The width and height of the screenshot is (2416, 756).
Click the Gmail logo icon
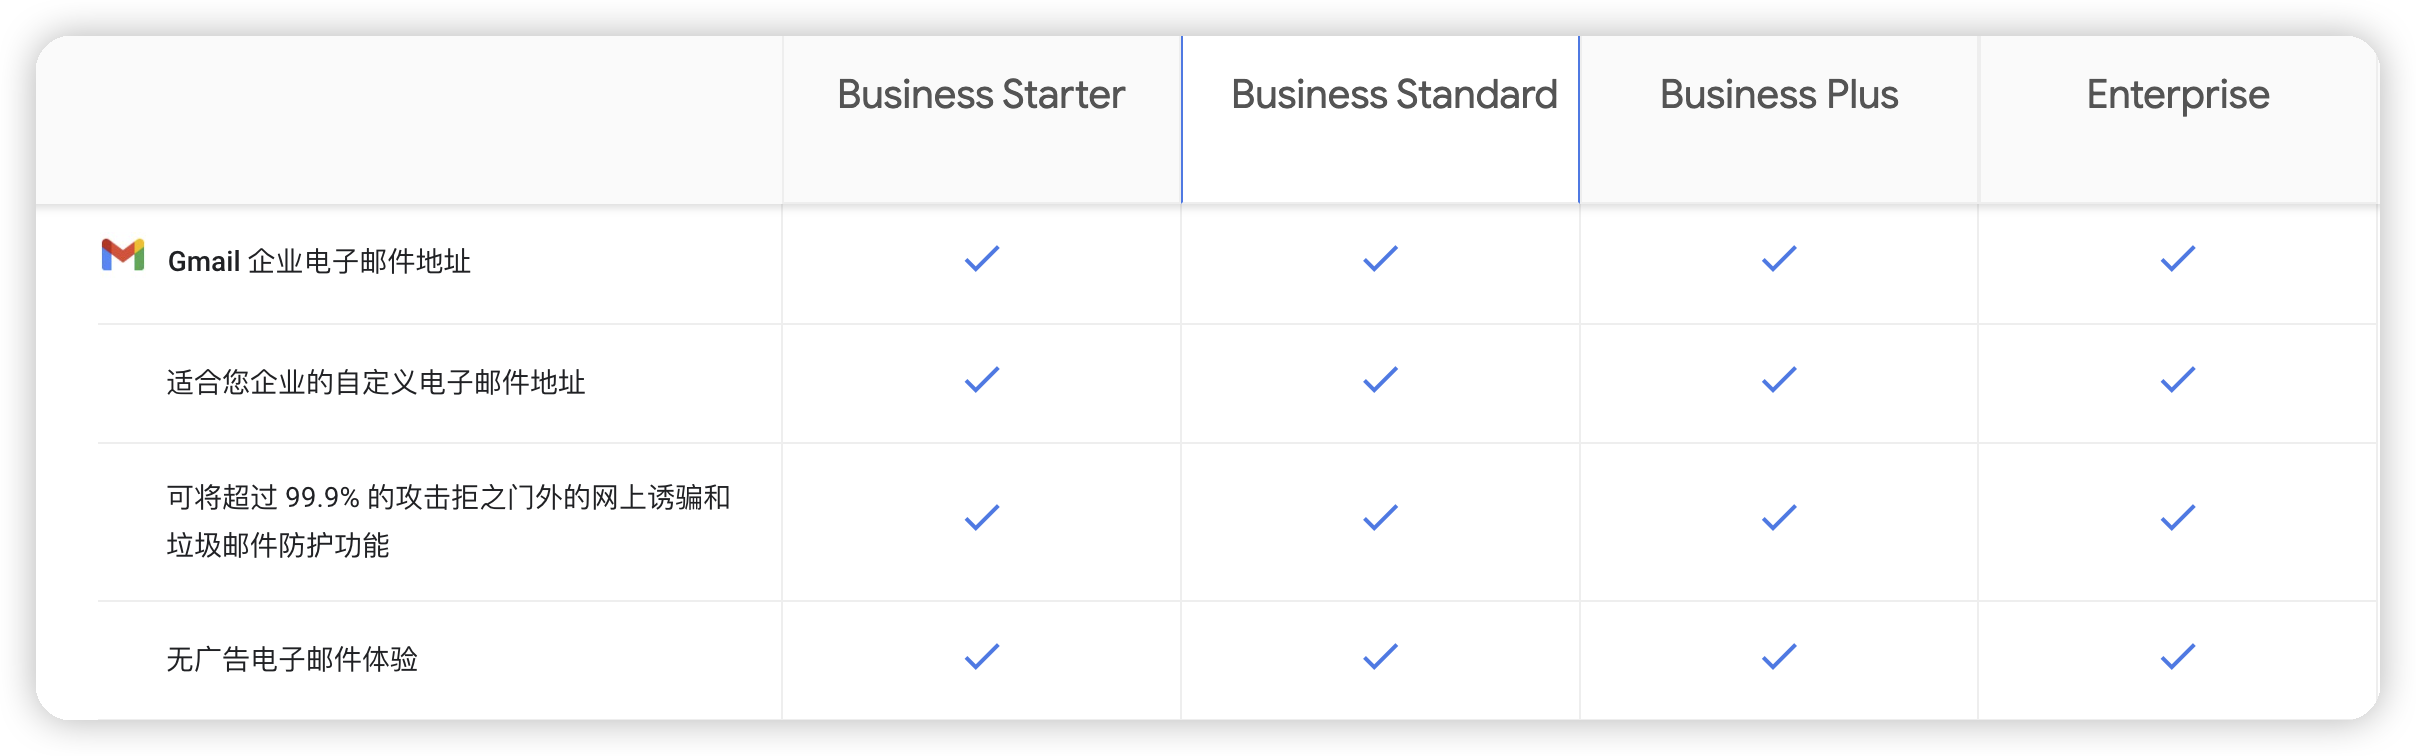coord(123,256)
